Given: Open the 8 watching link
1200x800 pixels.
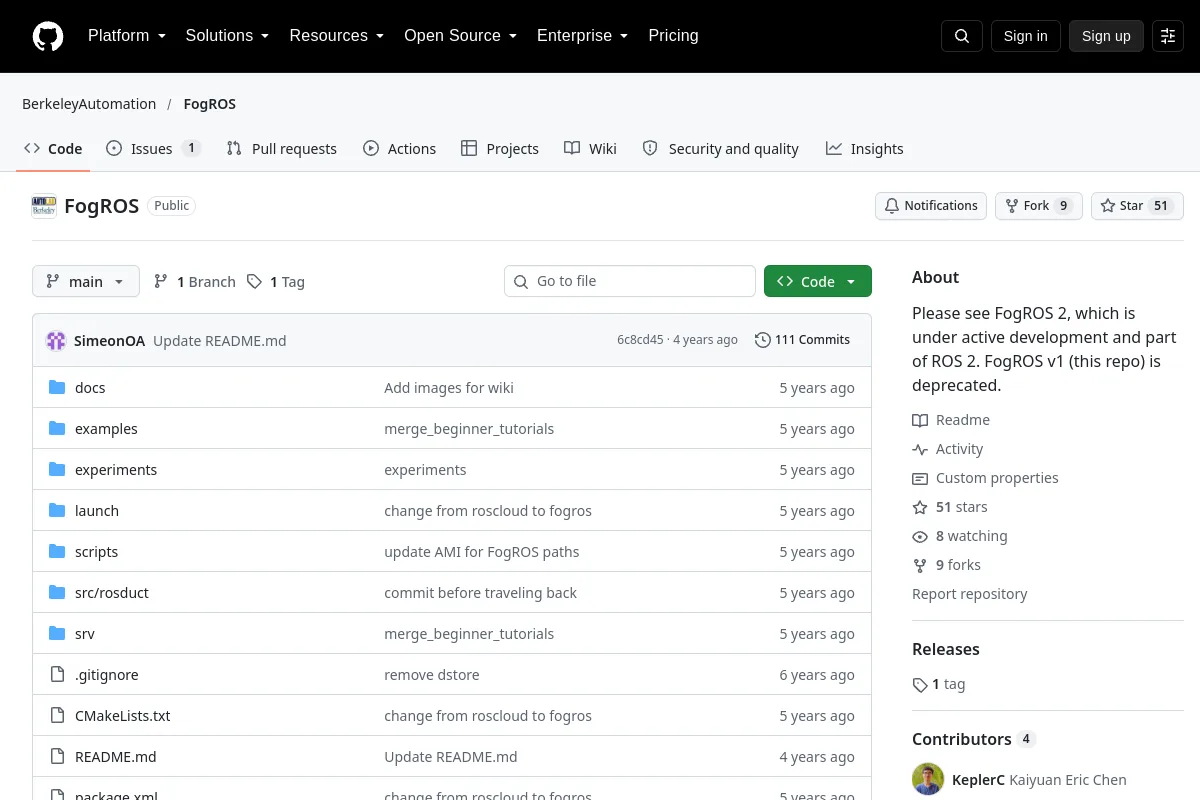Looking at the screenshot, I should [960, 536].
